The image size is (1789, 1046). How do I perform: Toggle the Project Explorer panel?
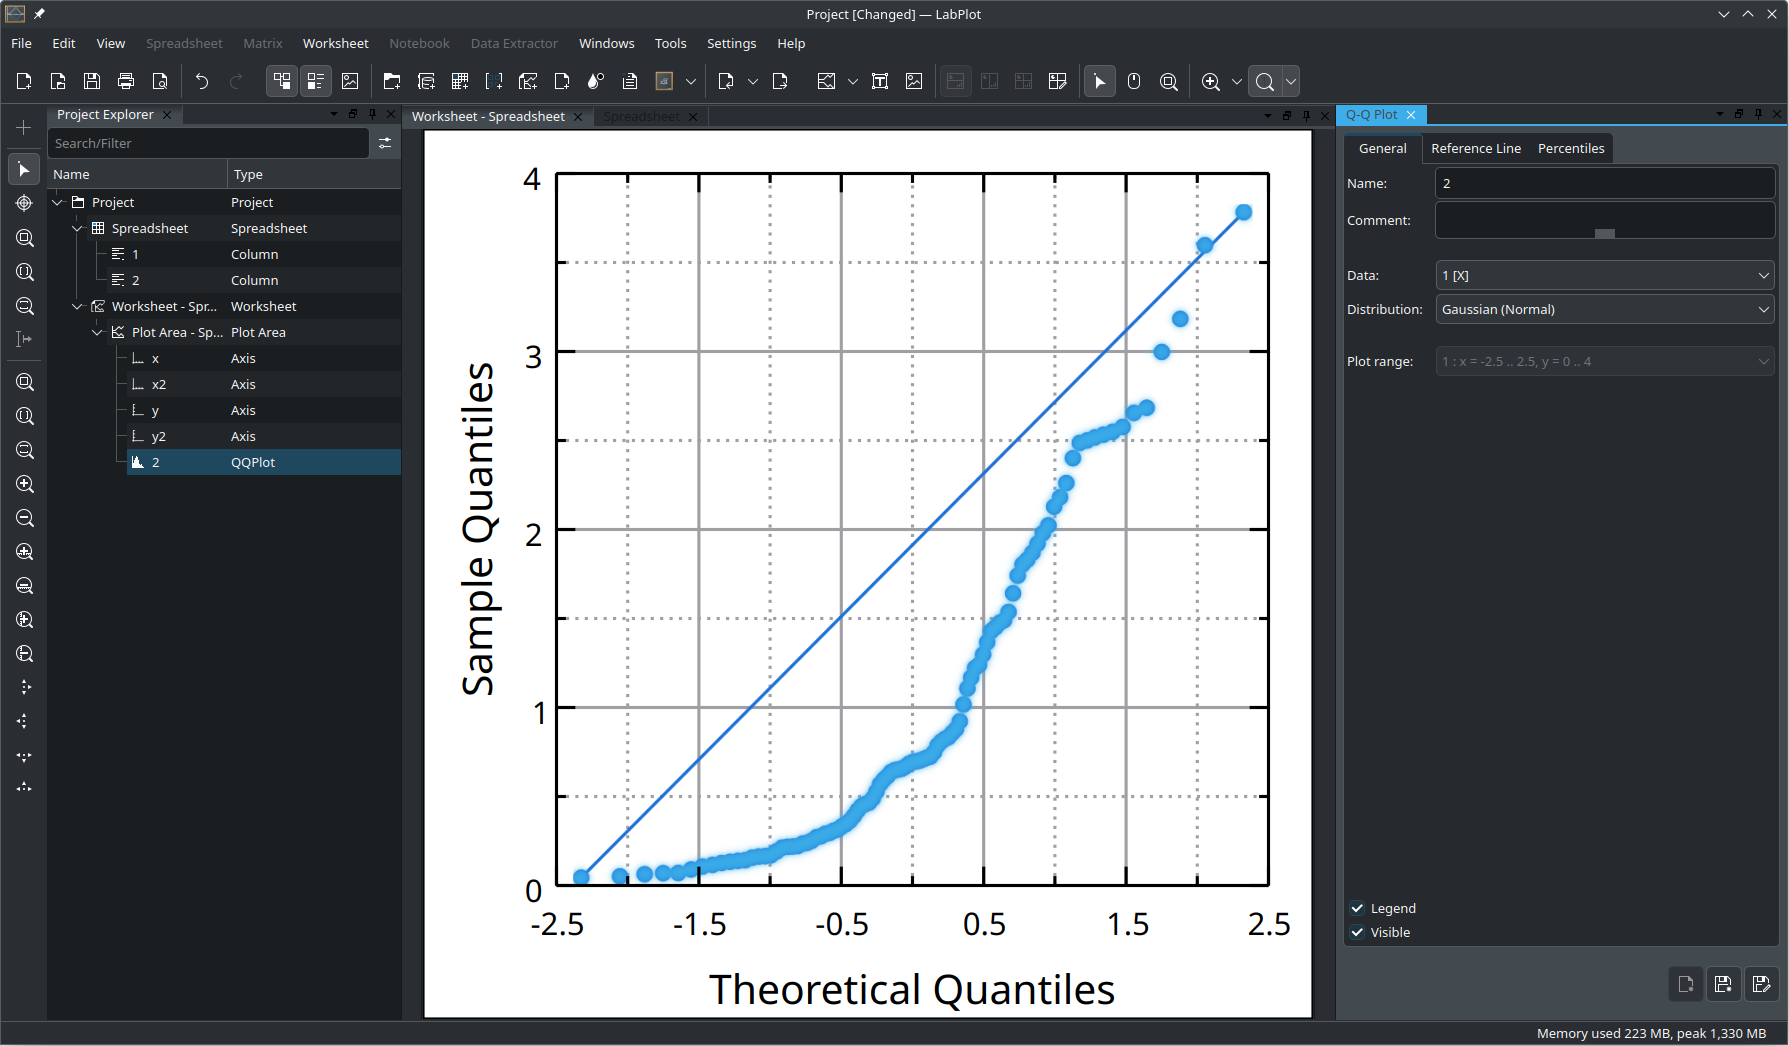click(281, 81)
